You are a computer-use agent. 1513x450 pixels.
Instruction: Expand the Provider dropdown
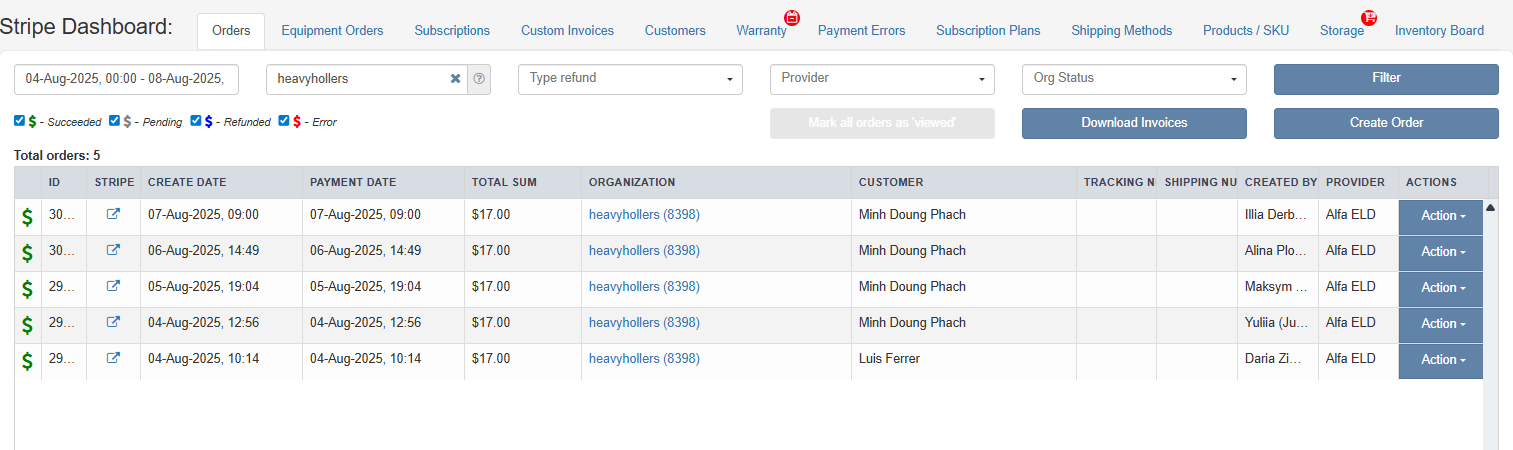pyautogui.click(x=882, y=79)
